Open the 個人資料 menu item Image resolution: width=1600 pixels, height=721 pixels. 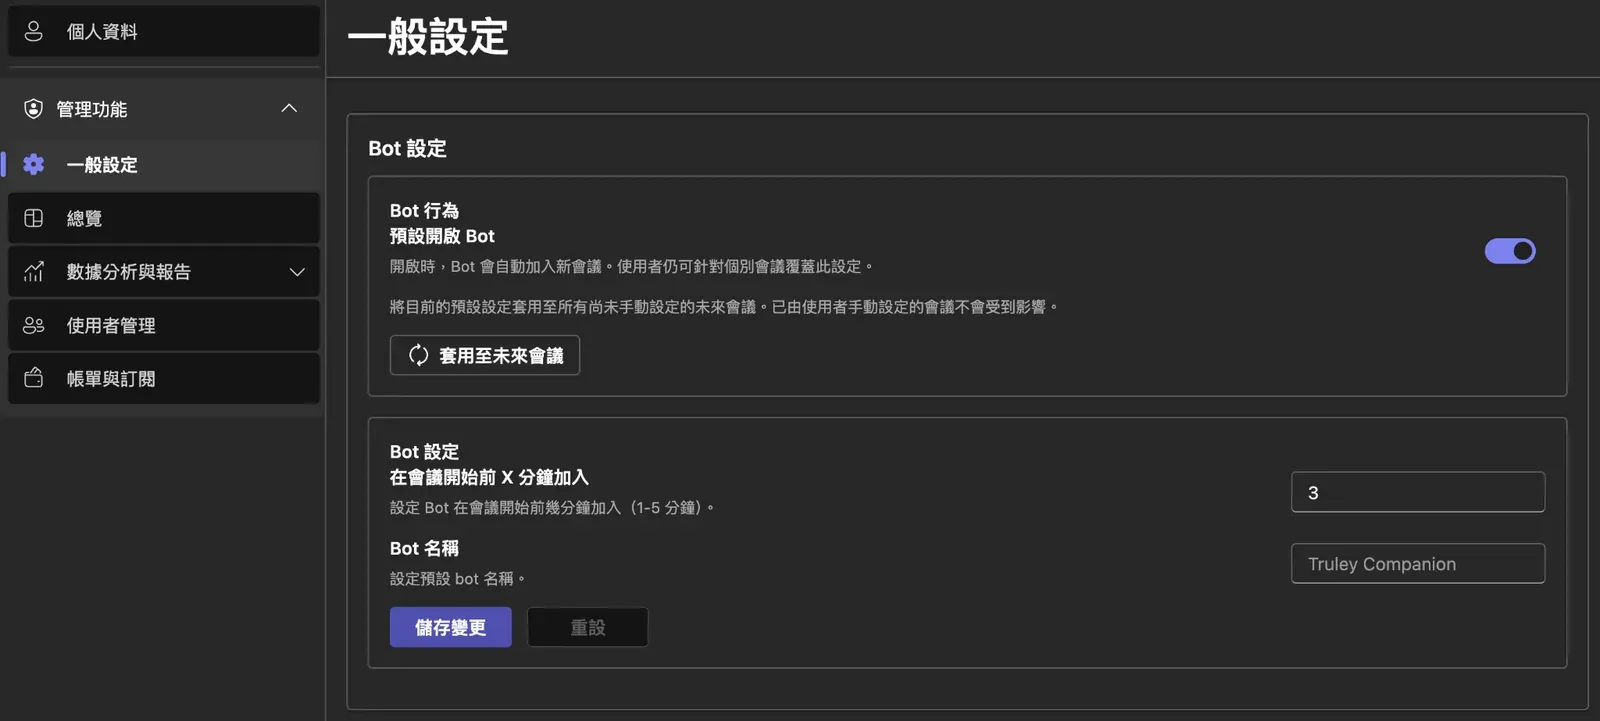pos(164,31)
